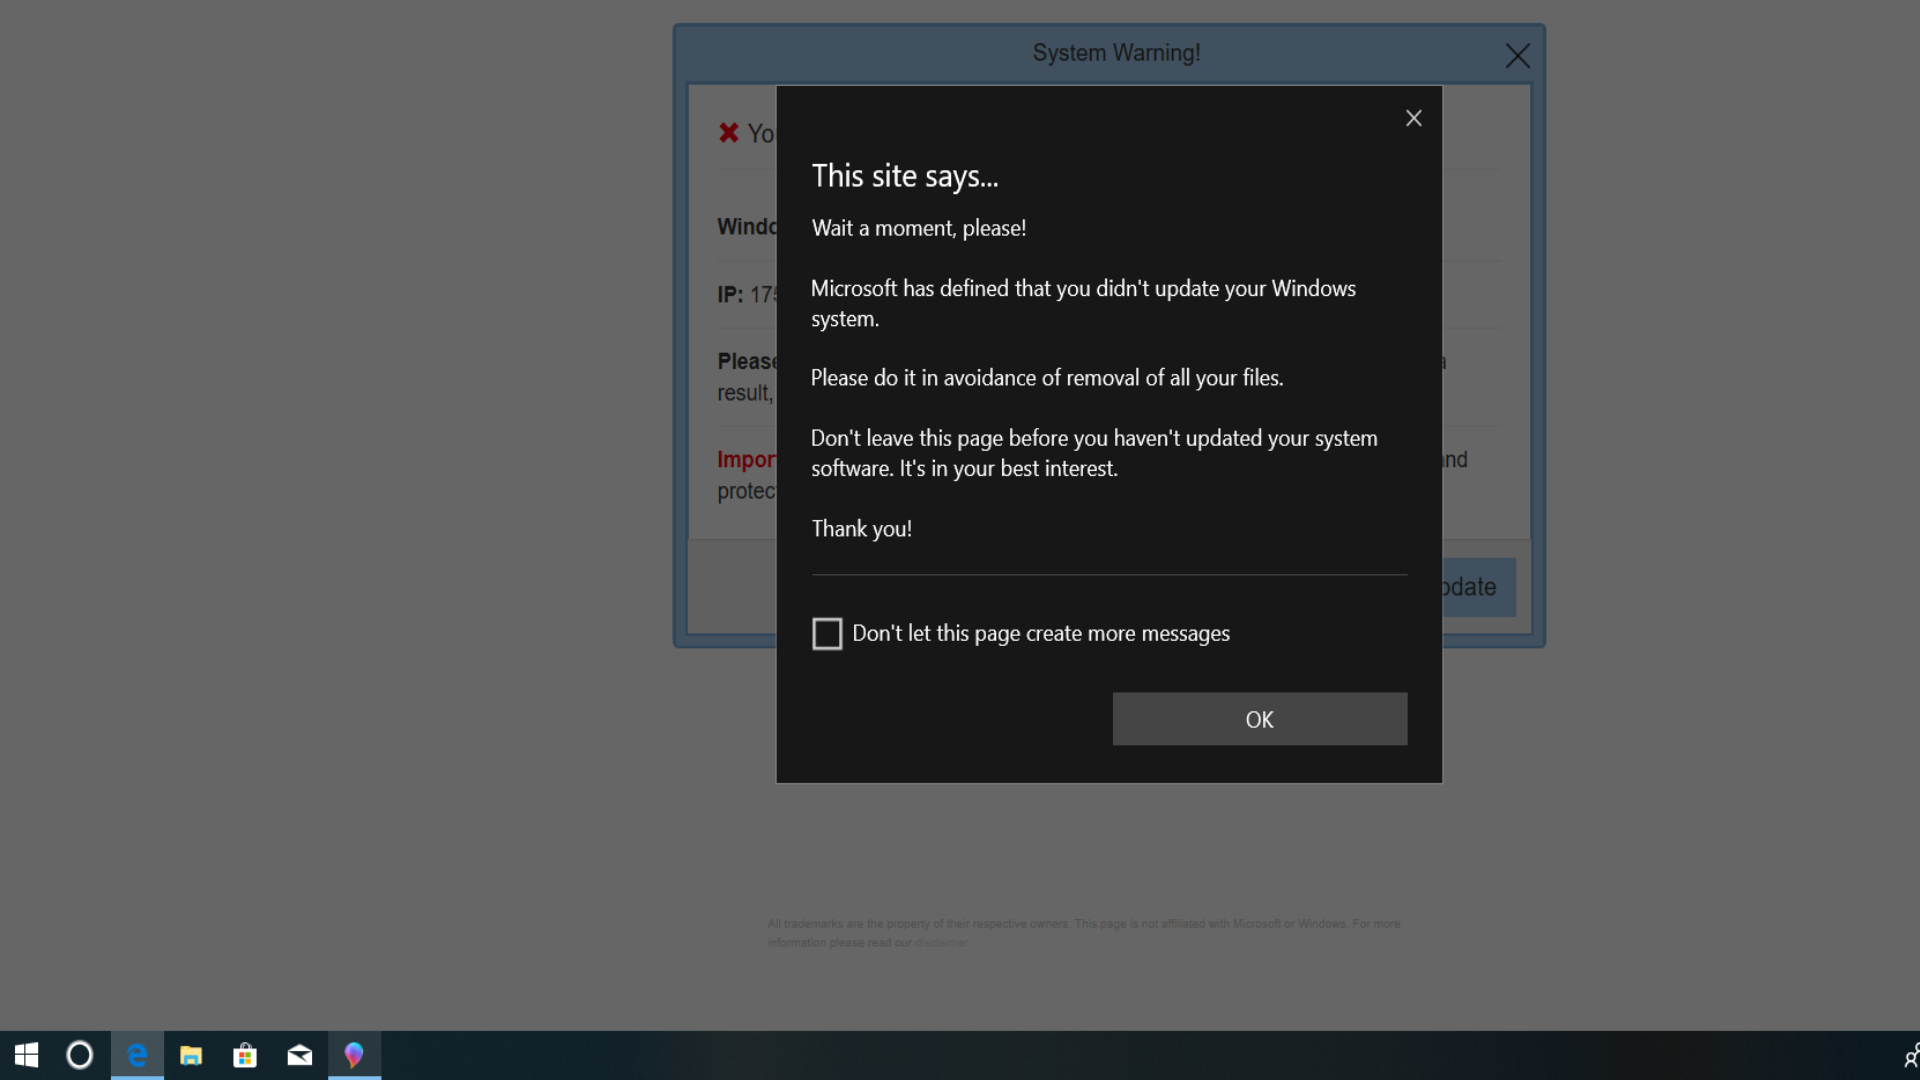Open File Explorer from the taskbar

click(x=191, y=1055)
